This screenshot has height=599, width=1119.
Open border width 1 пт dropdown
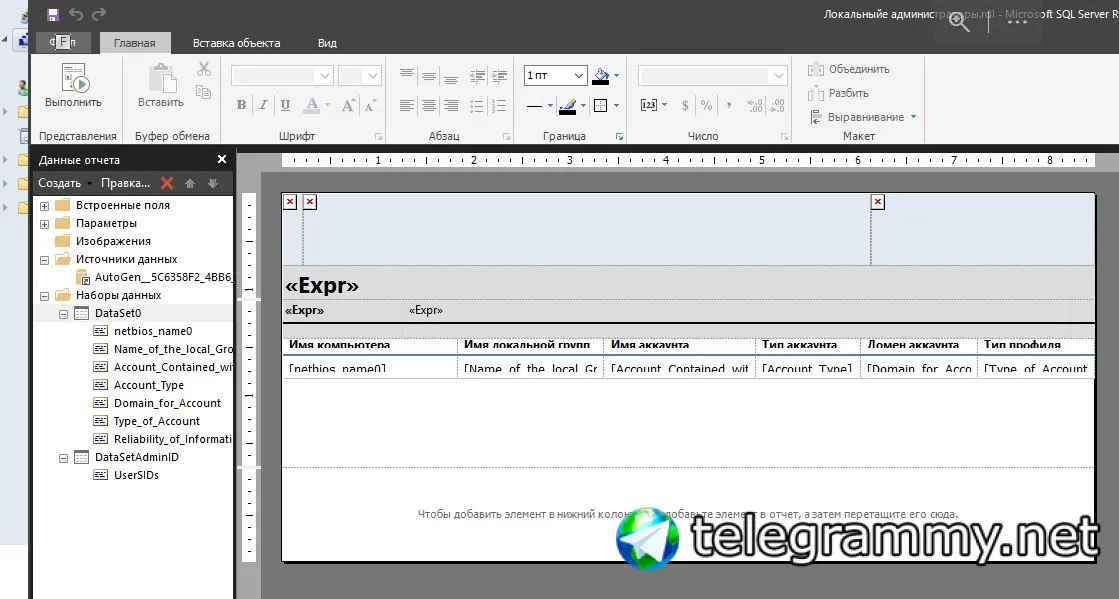point(579,75)
